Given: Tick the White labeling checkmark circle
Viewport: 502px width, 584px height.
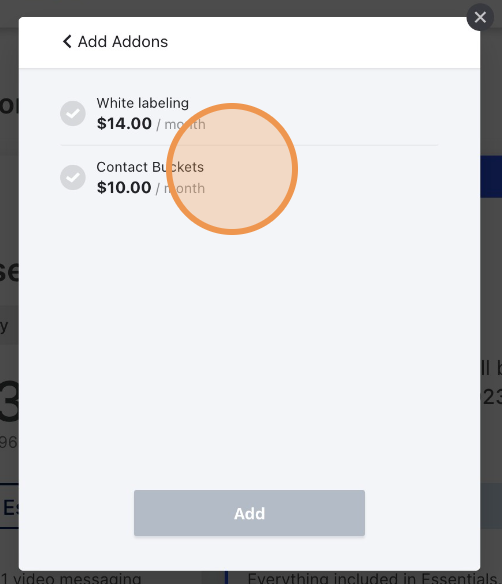Looking at the screenshot, I should click(x=73, y=113).
